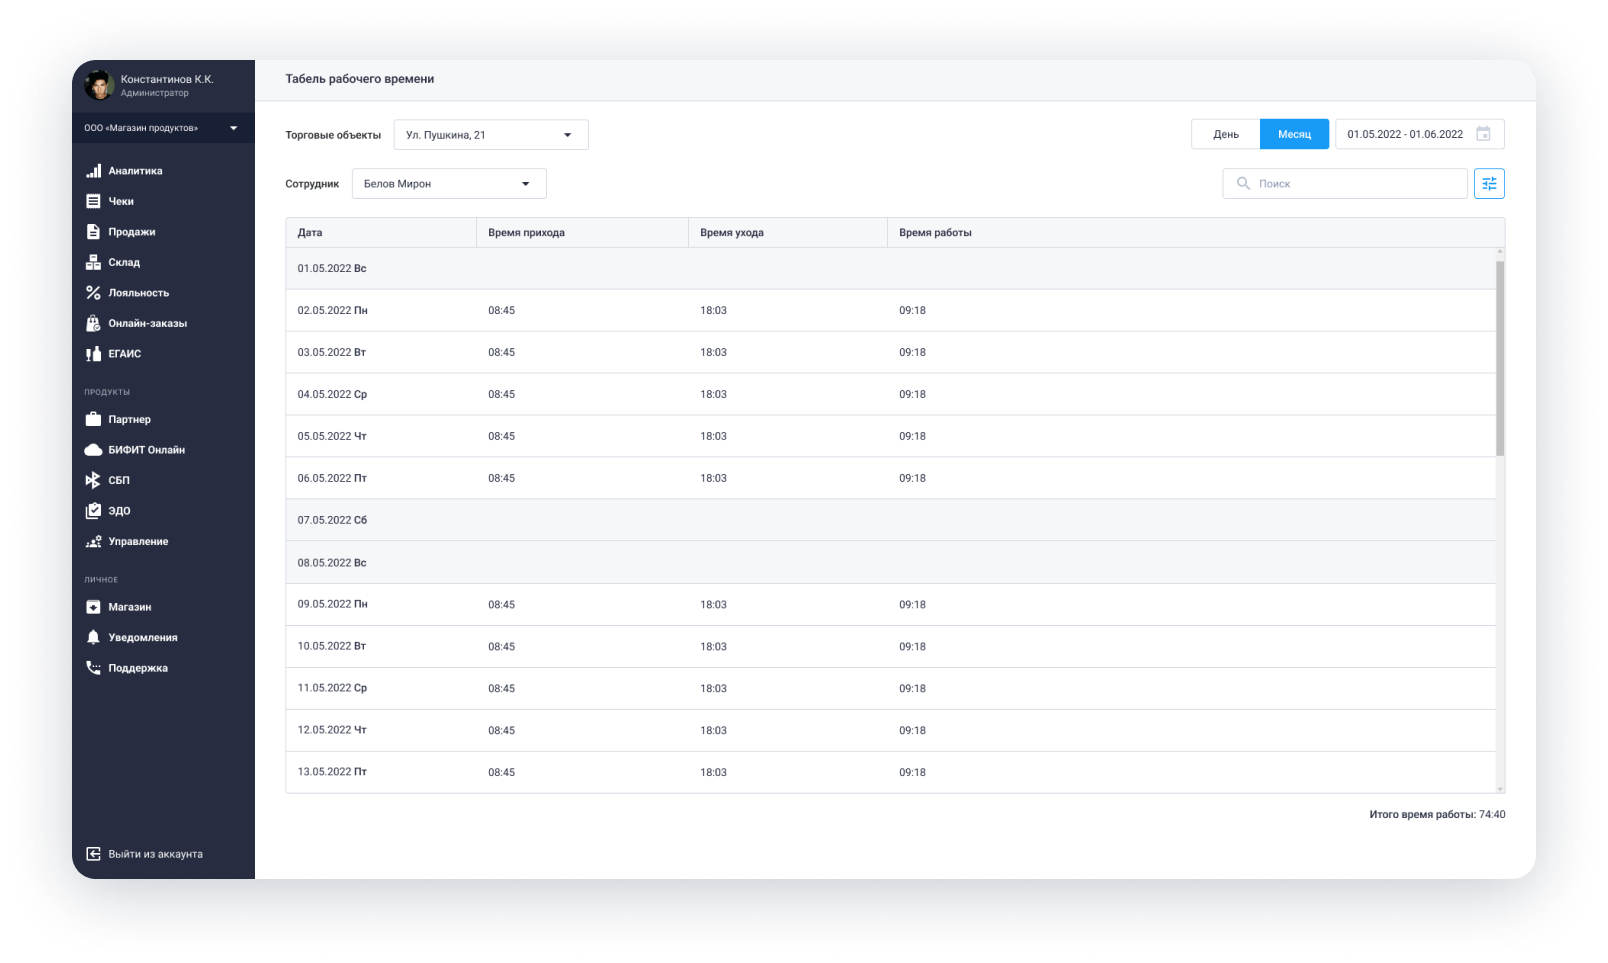Open Онлайн-заказы menu item
Screen dimensions: 1608x963
[x=148, y=323]
